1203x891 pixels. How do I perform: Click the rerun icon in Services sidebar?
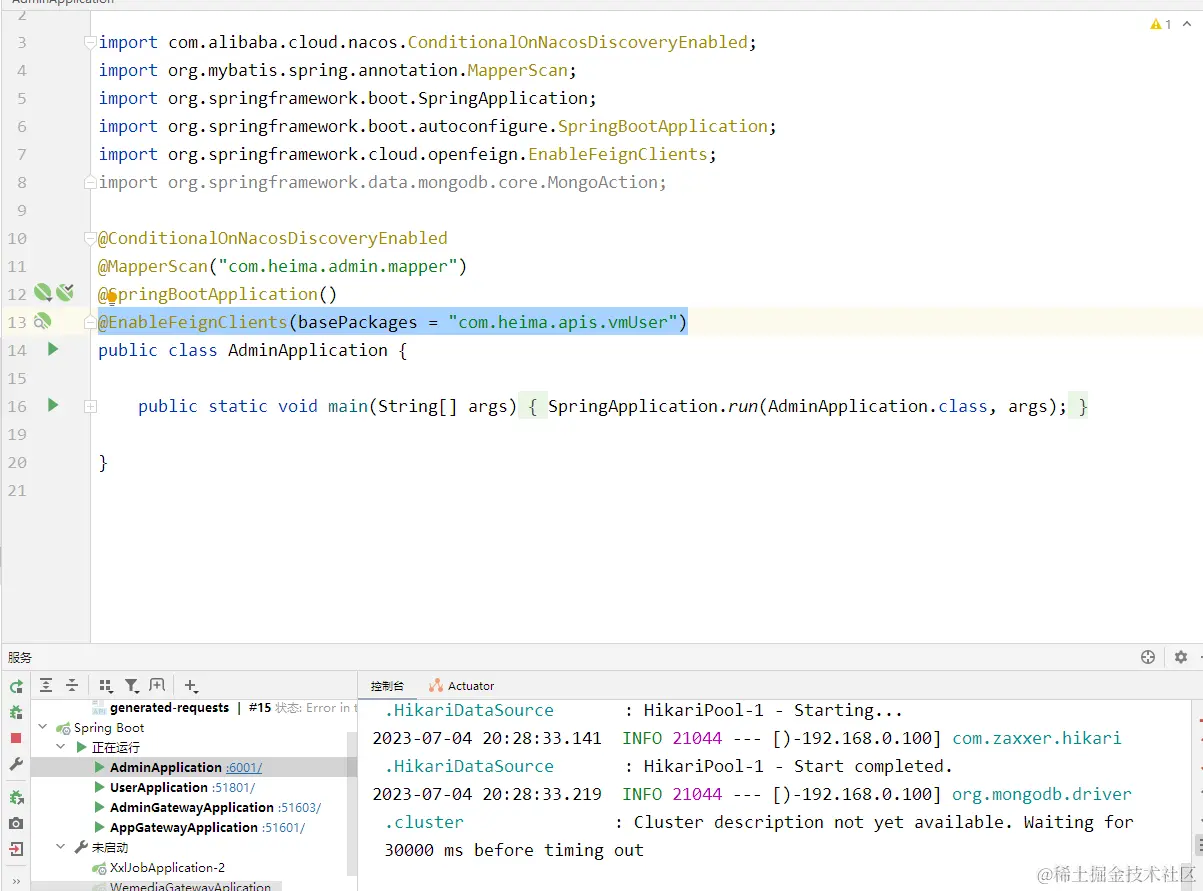pos(16,686)
